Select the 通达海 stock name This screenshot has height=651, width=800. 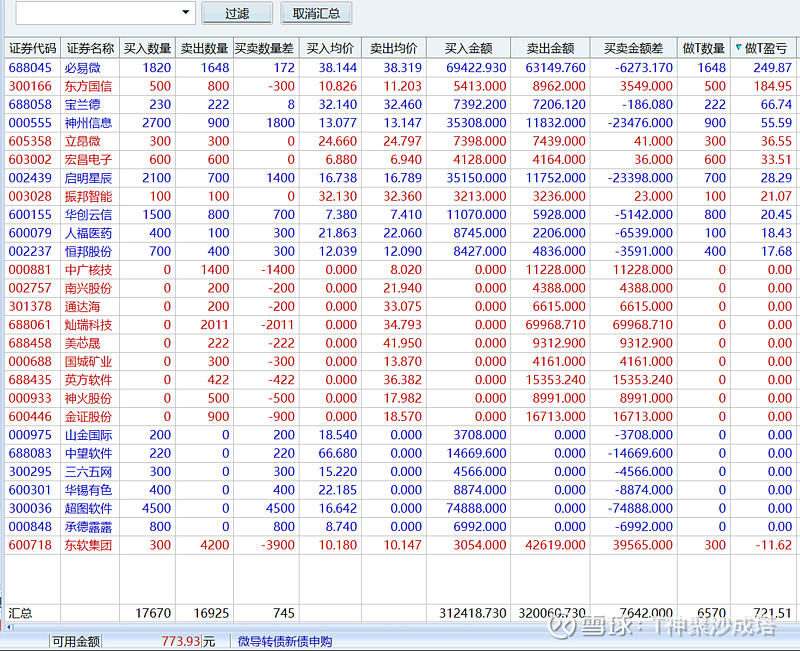click(x=83, y=307)
